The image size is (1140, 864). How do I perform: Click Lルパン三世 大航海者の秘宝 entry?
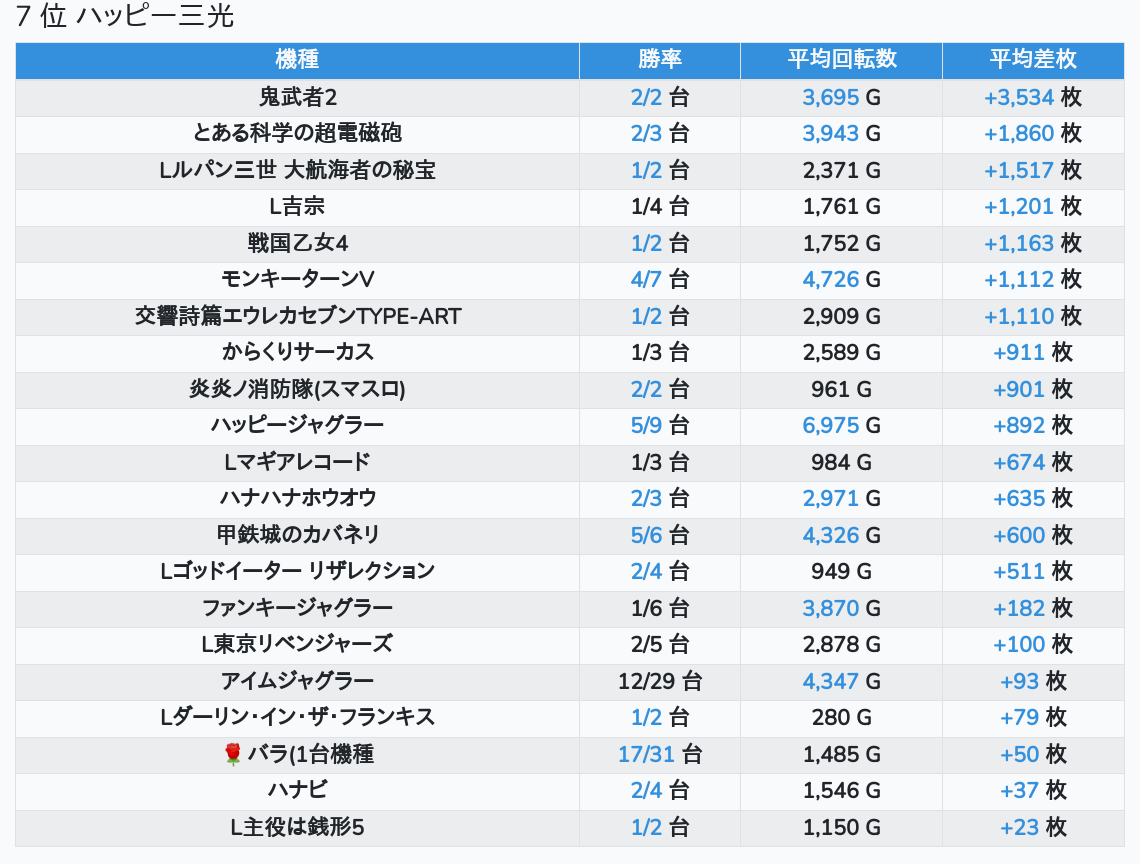click(297, 170)
